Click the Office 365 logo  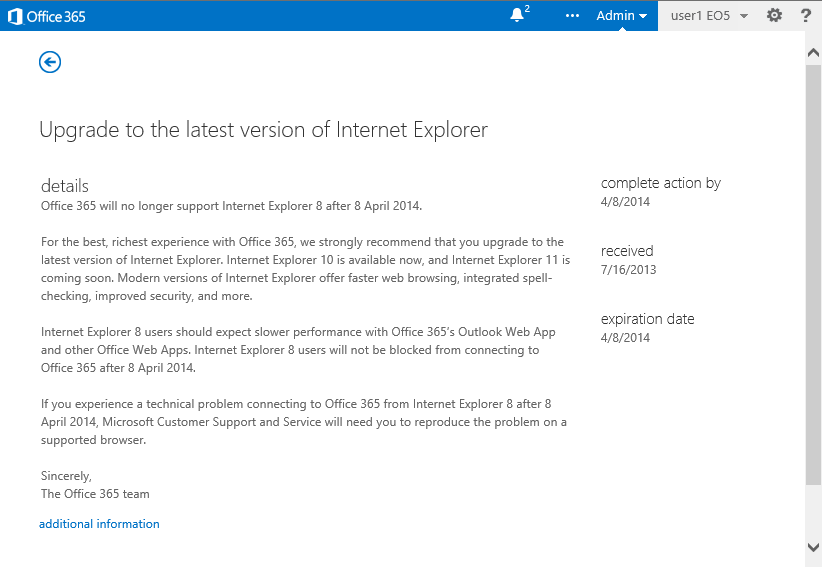47,16
